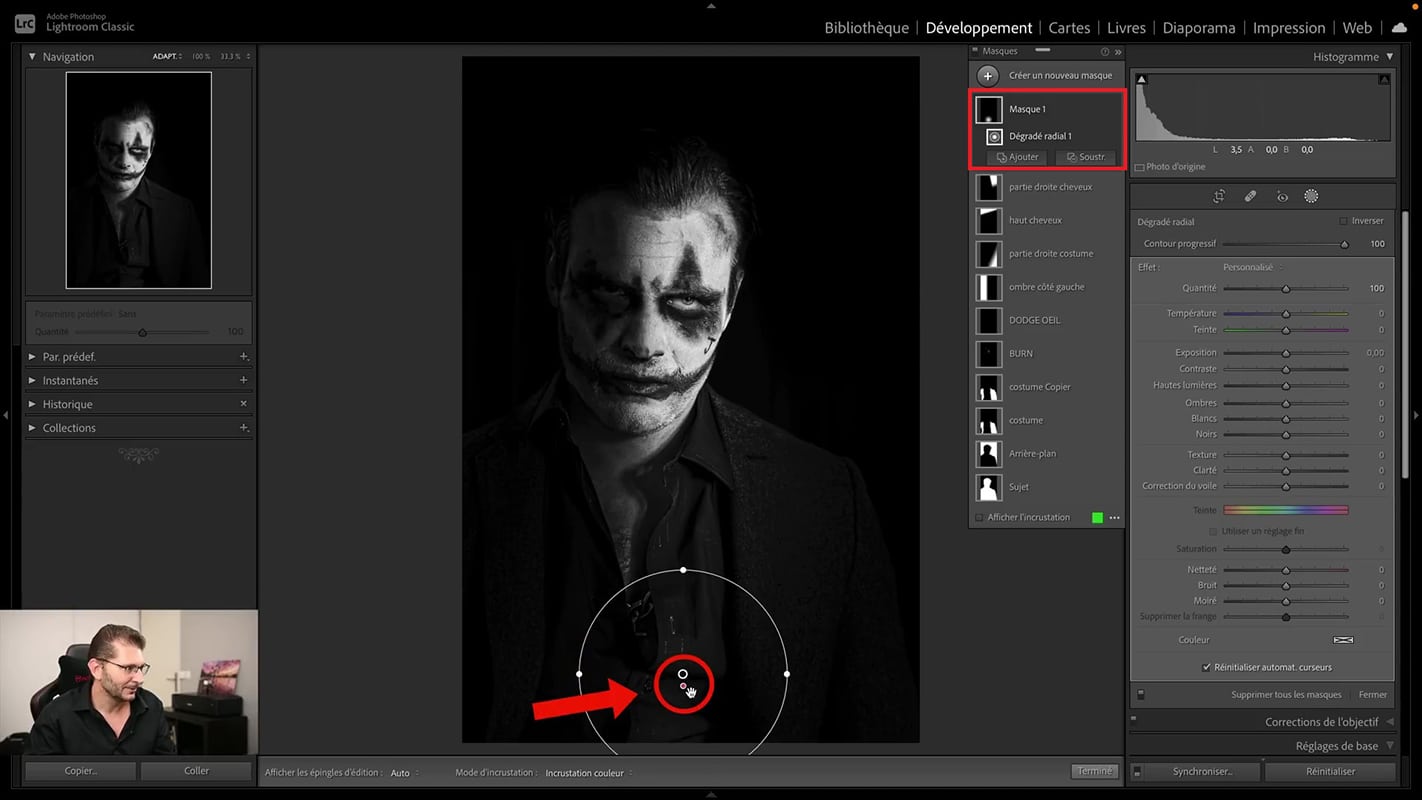Switch to Développement module
The width and height of the screenshot is (1422, 800).
(x=979, y=28)
